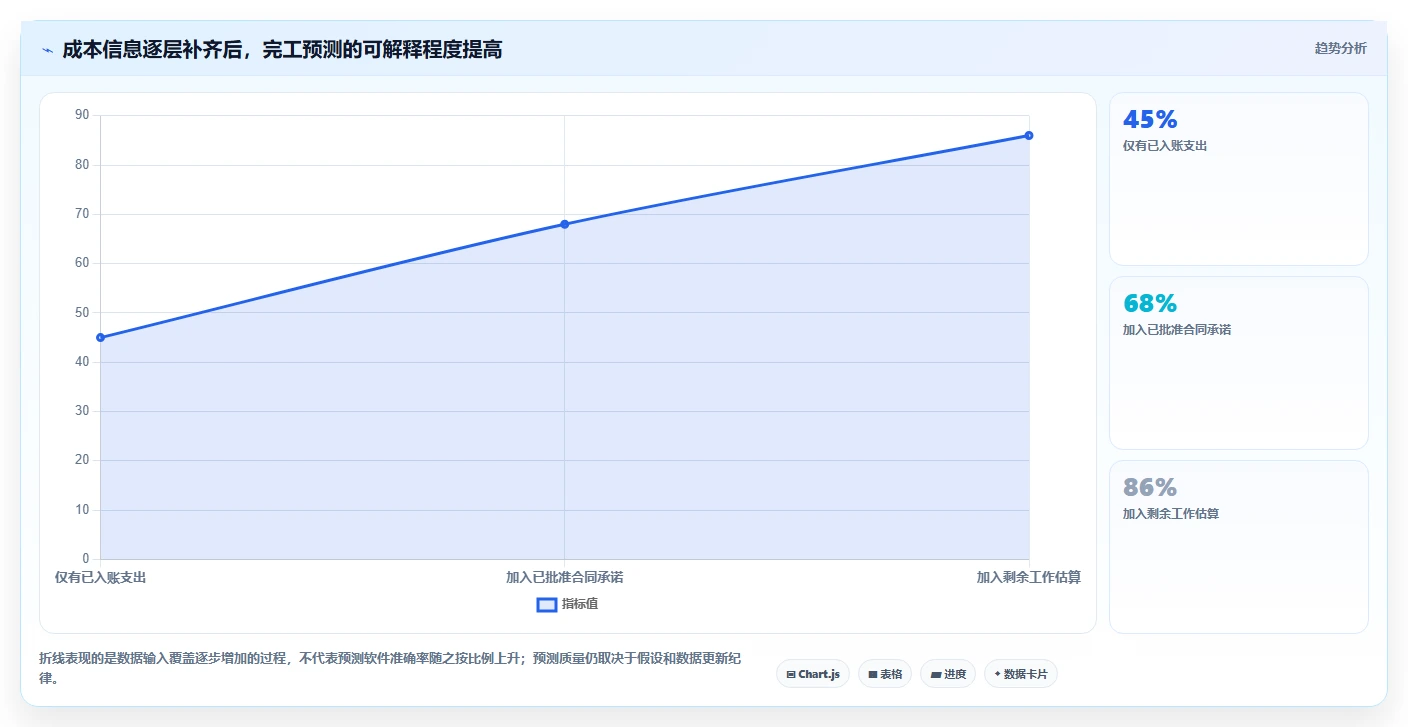Click the y-axis value 0
The height and width of the screenshot is (727, 1408).
(86, 559)
